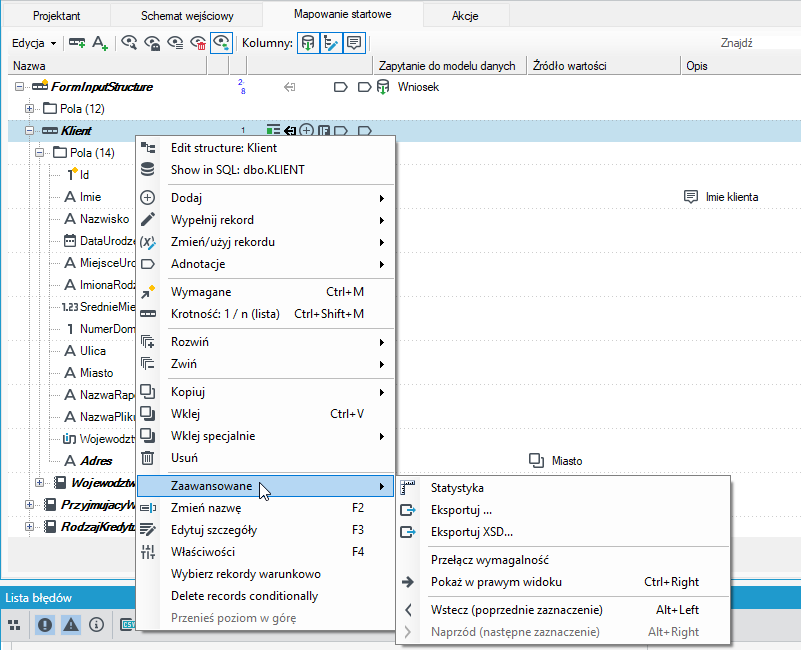Collapse the Klient tree node
The width and height of the screenshot is (801, 650).
(30, 131)
